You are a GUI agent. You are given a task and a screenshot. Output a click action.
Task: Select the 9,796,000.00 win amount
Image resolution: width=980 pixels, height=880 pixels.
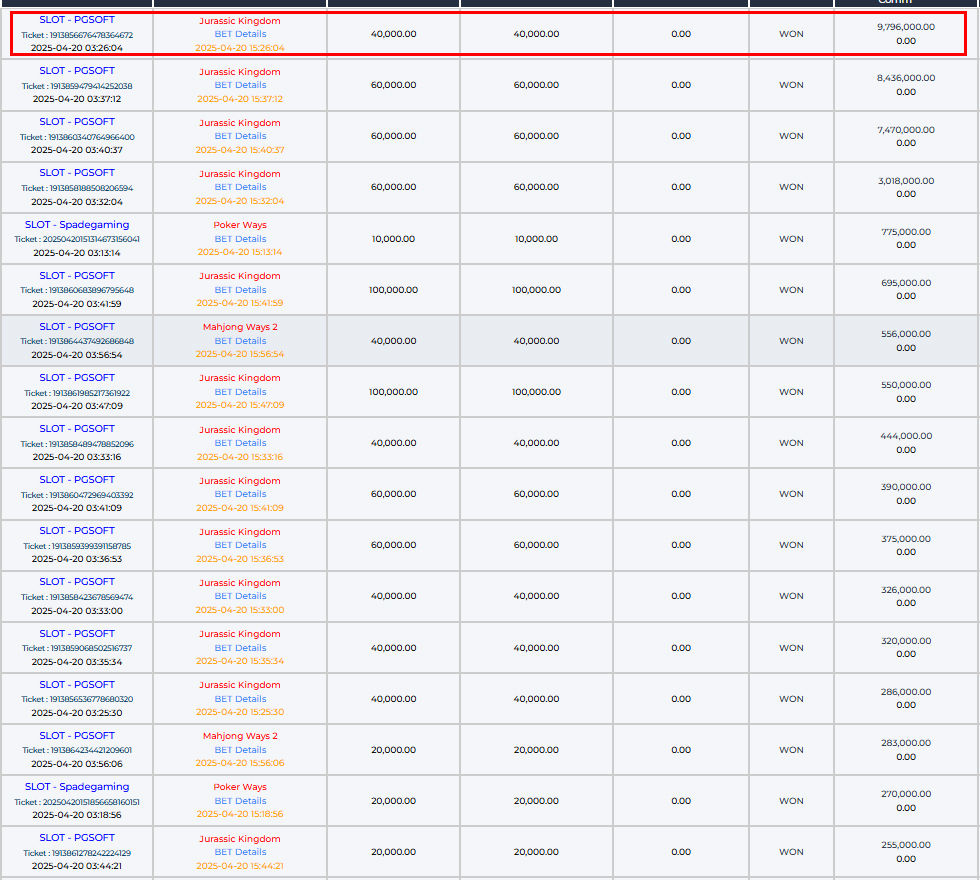pyautogui.click(x=906, y=27)
